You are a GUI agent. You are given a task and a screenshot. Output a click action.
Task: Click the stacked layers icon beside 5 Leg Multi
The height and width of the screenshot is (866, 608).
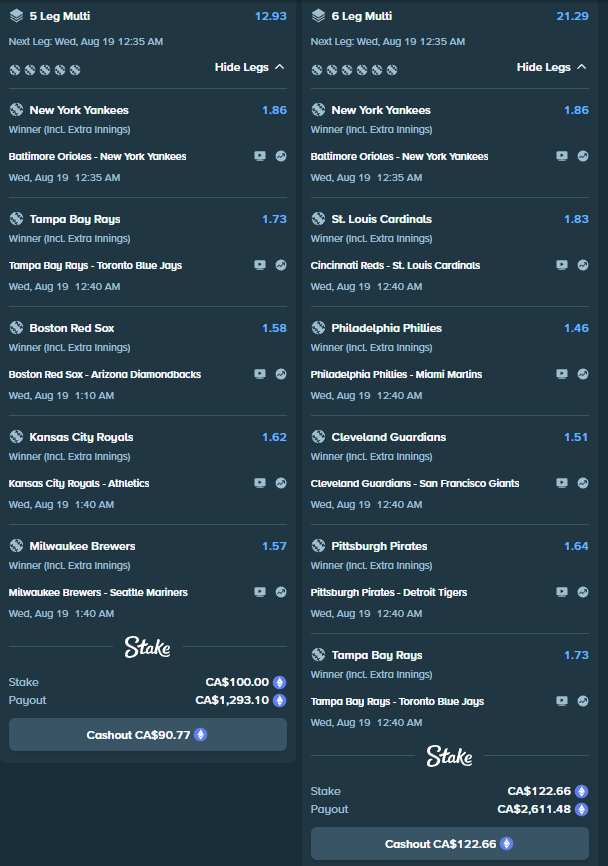point(17,16)
